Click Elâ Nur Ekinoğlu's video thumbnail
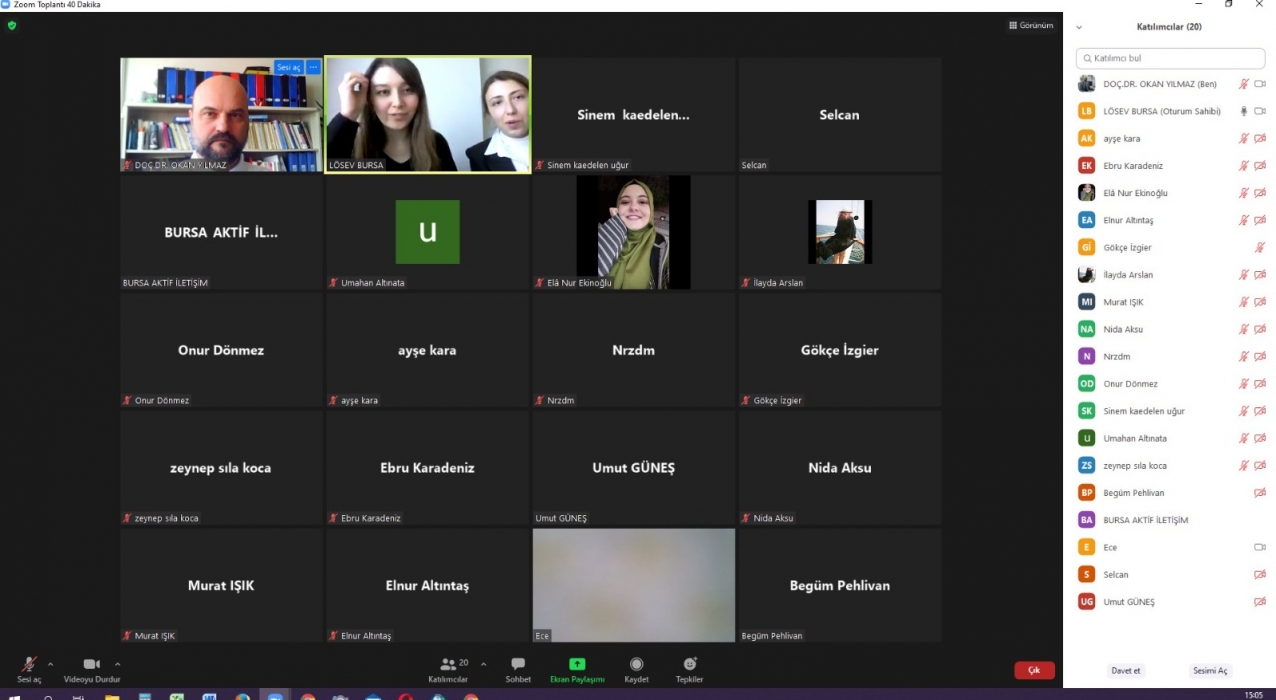1276x700 pixels. coord(633,232)
